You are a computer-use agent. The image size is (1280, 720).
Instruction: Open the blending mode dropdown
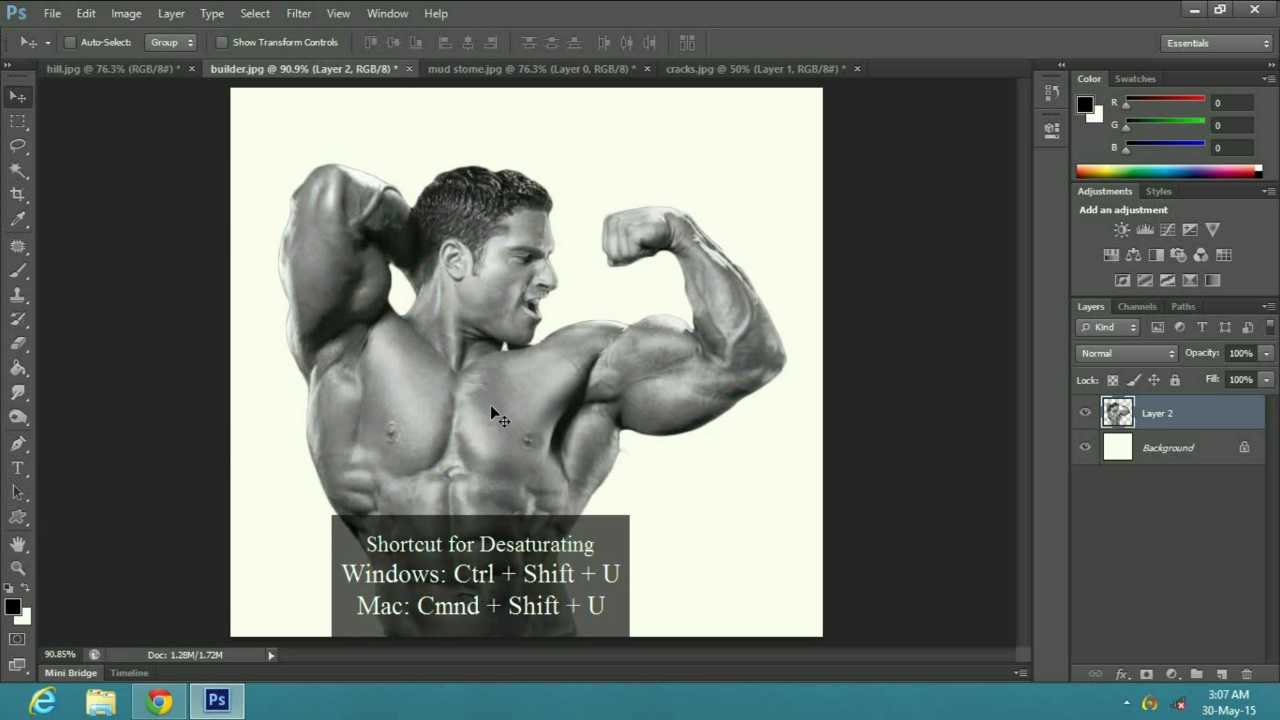[1127, 352]
